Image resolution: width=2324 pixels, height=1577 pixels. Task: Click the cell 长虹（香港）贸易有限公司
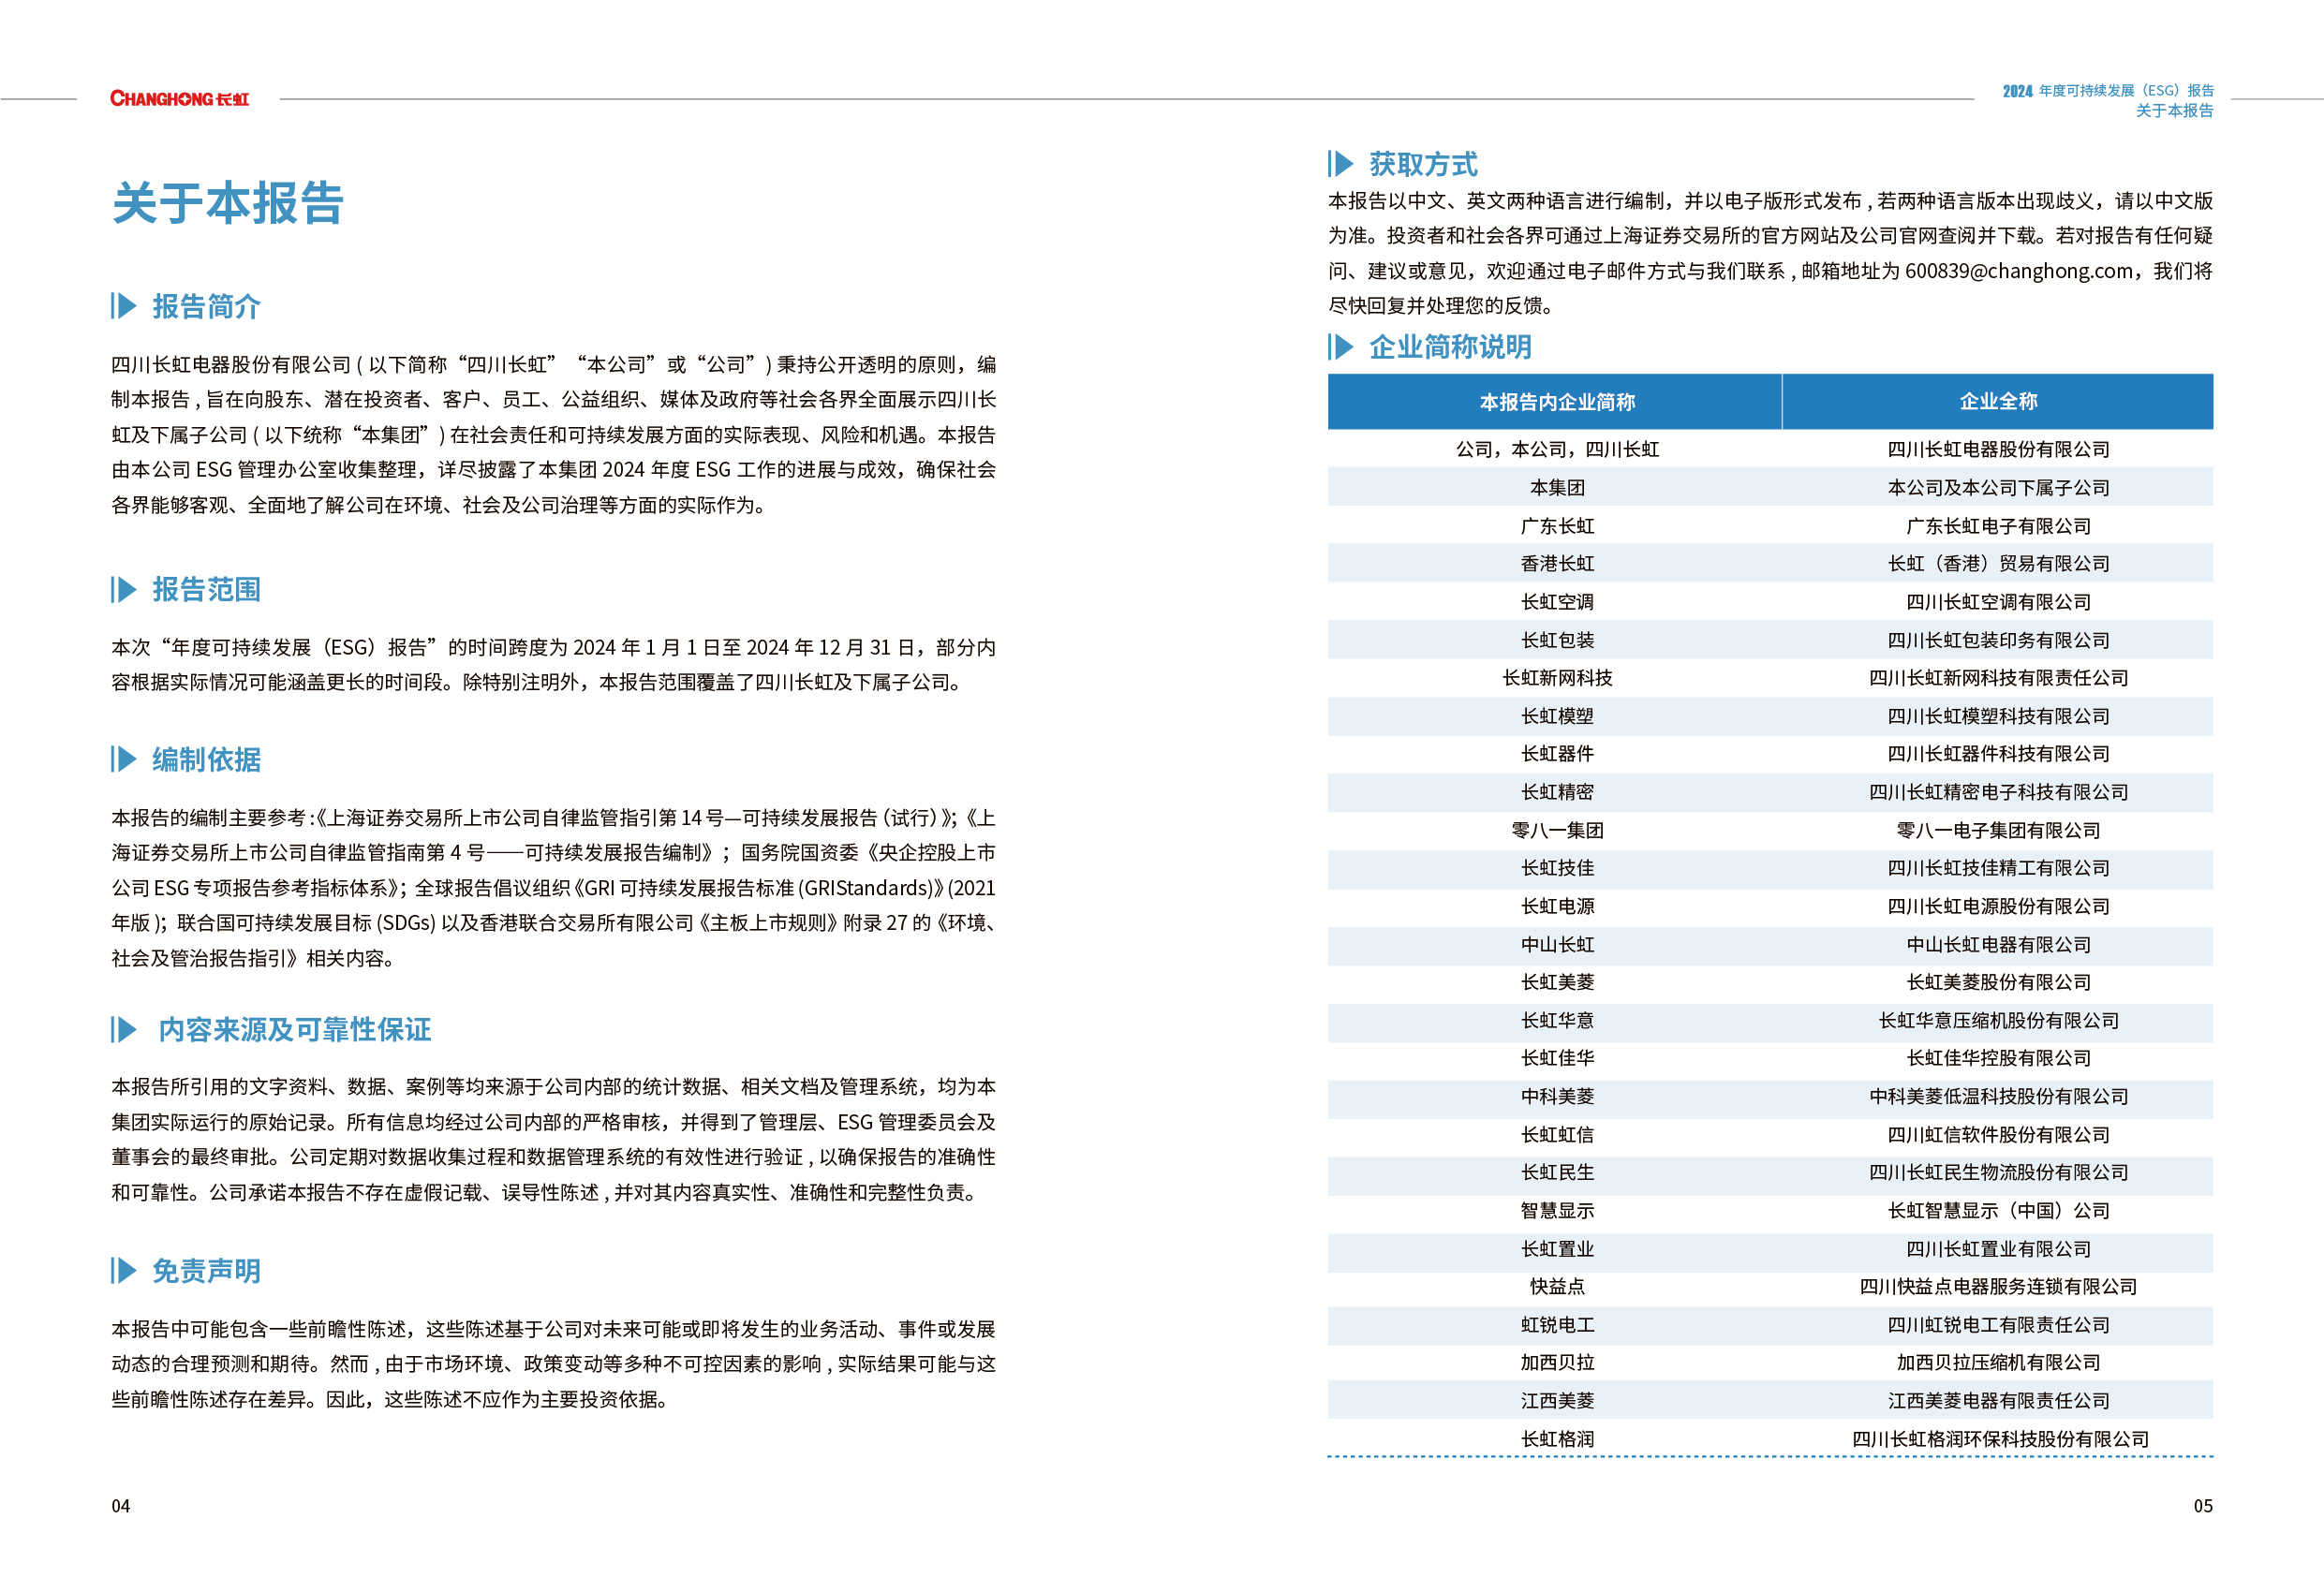(1998, 563)
